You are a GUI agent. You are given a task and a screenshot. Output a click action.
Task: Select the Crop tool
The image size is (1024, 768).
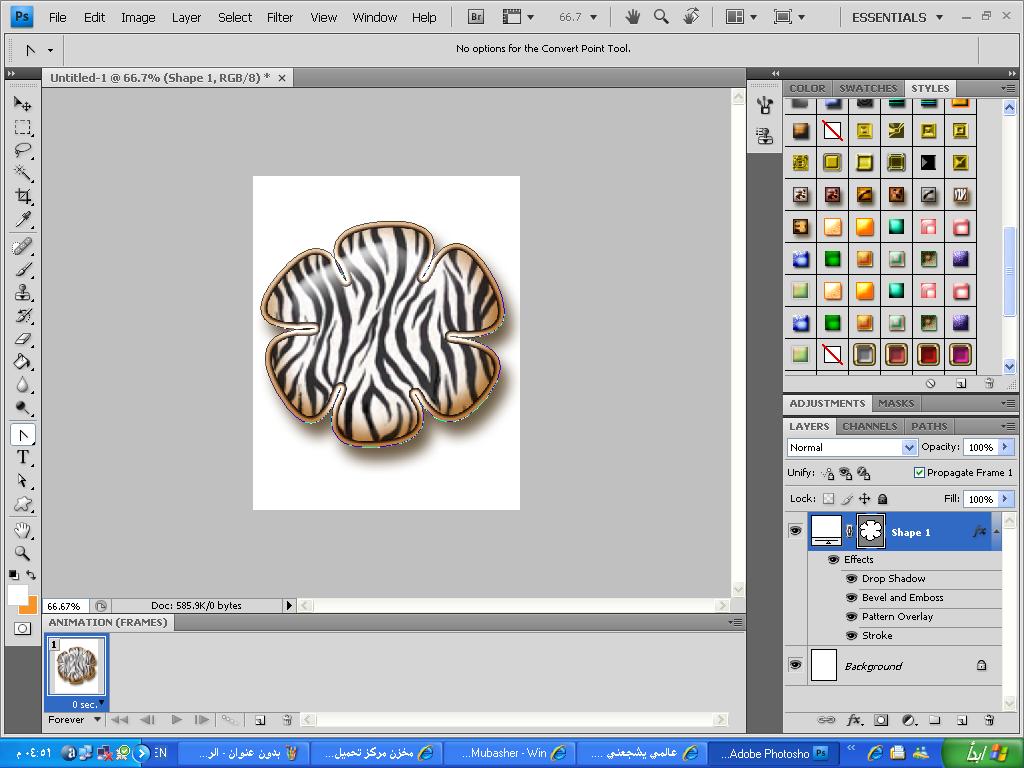point(22,196)
